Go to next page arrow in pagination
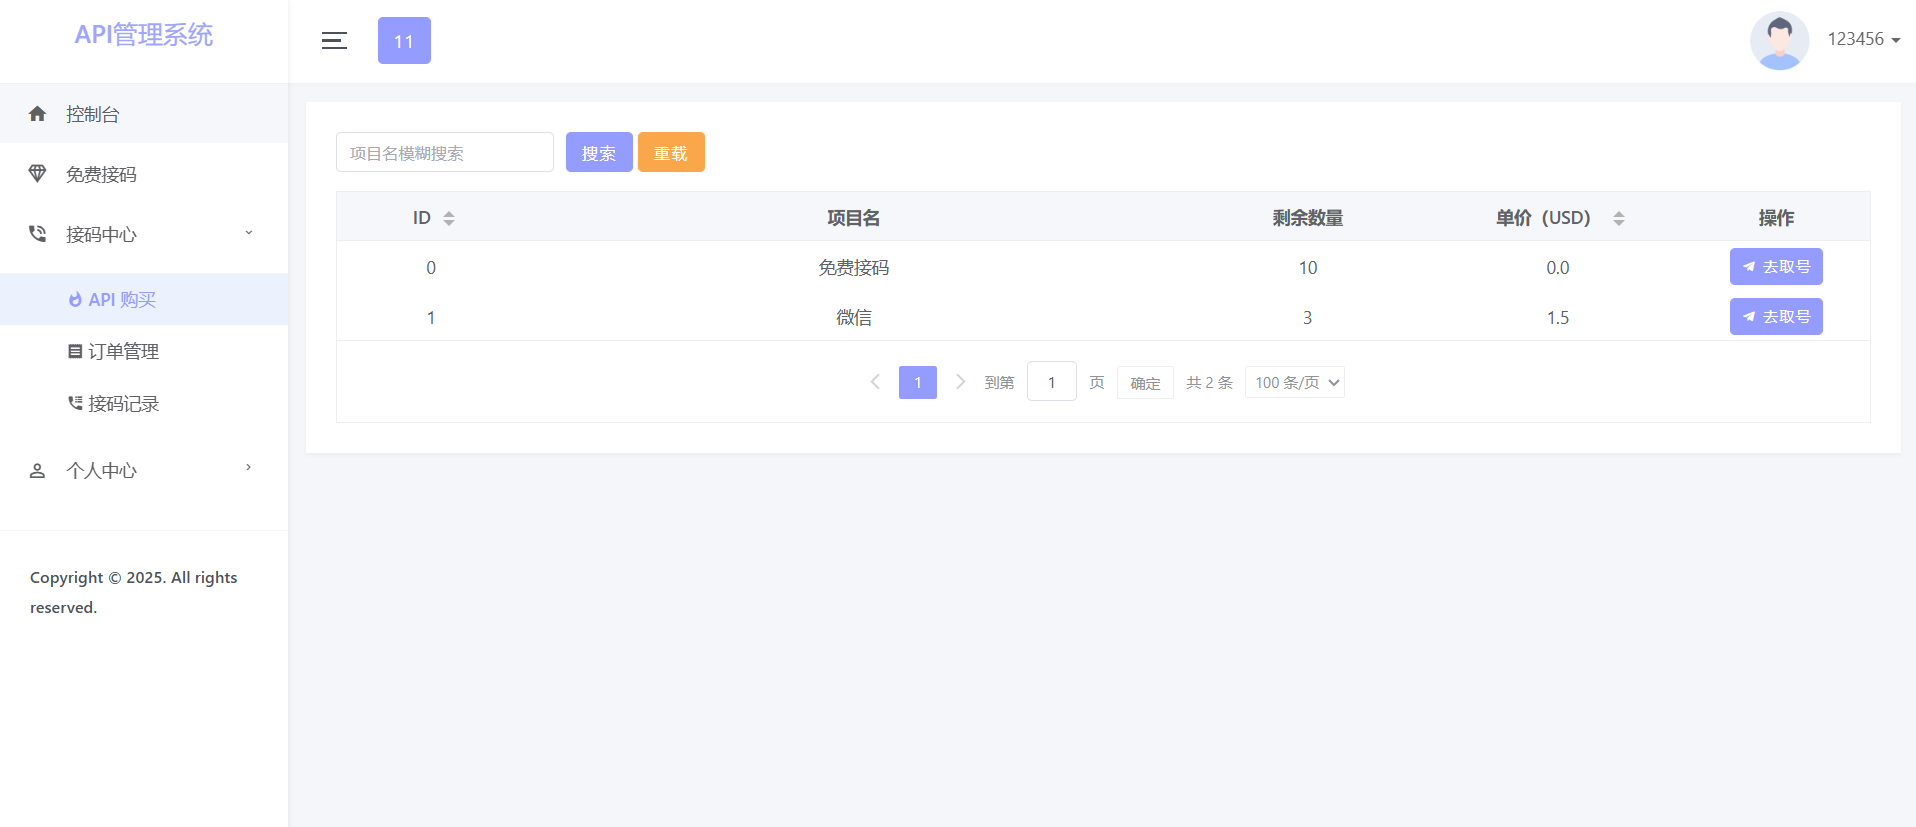 click(960, 382)
